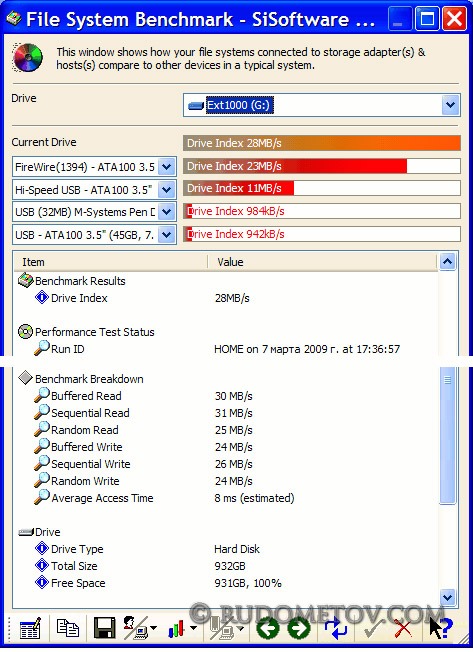The height and width of the screenshot is (652, 473).
Task: Expand the FireWire(1394) reference drive dropdown
Action: (x=167, y=167)
